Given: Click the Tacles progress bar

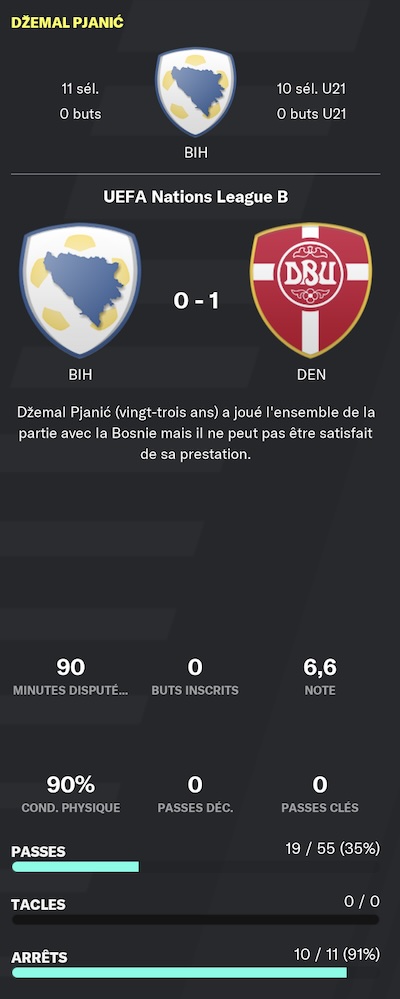Looking at the screenshot, I should point(196,919).
